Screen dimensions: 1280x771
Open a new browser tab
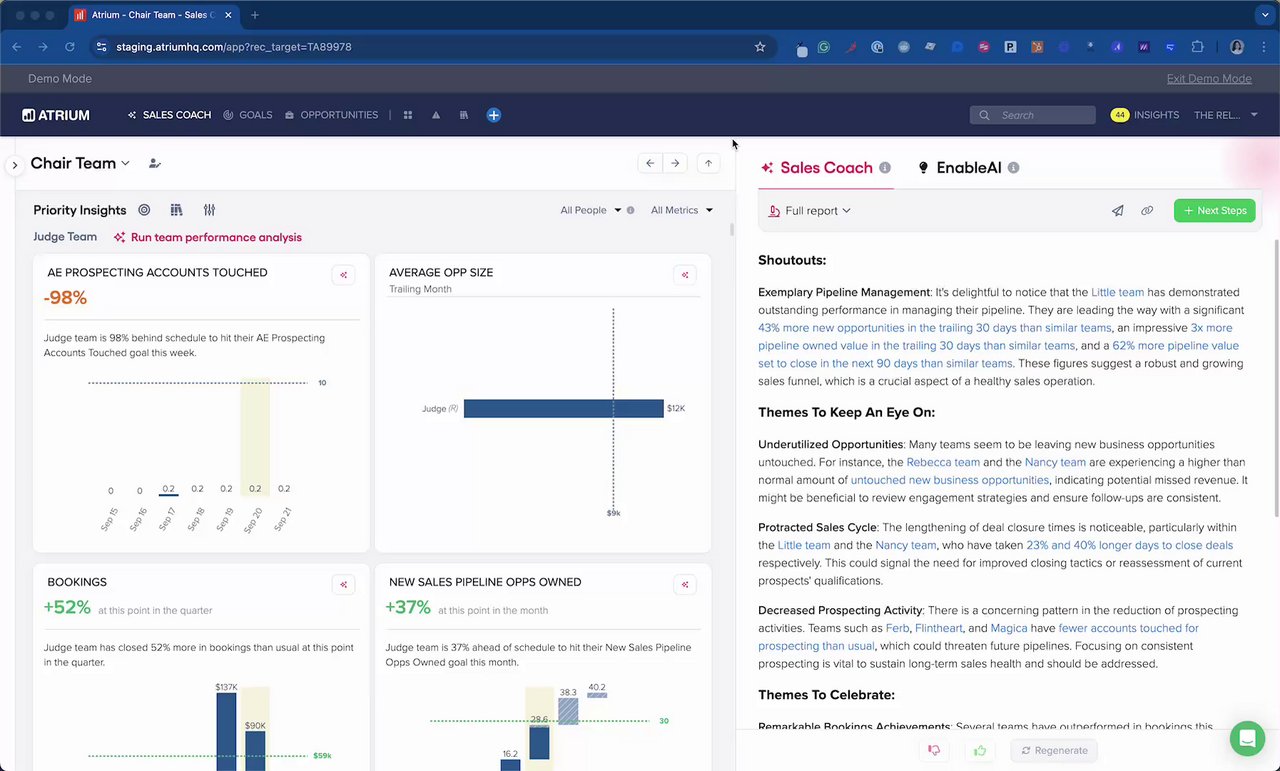point(255,15)
